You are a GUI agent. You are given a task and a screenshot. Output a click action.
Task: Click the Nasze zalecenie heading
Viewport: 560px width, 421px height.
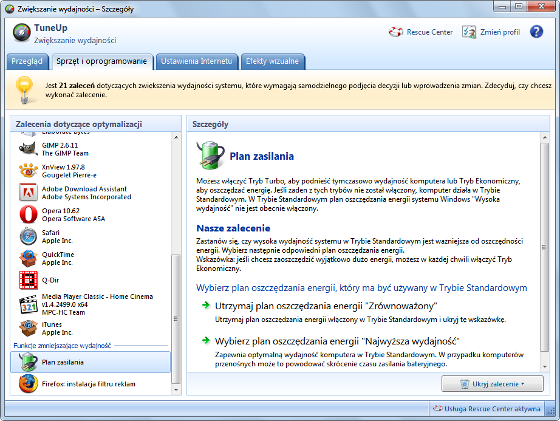point(233,228)
